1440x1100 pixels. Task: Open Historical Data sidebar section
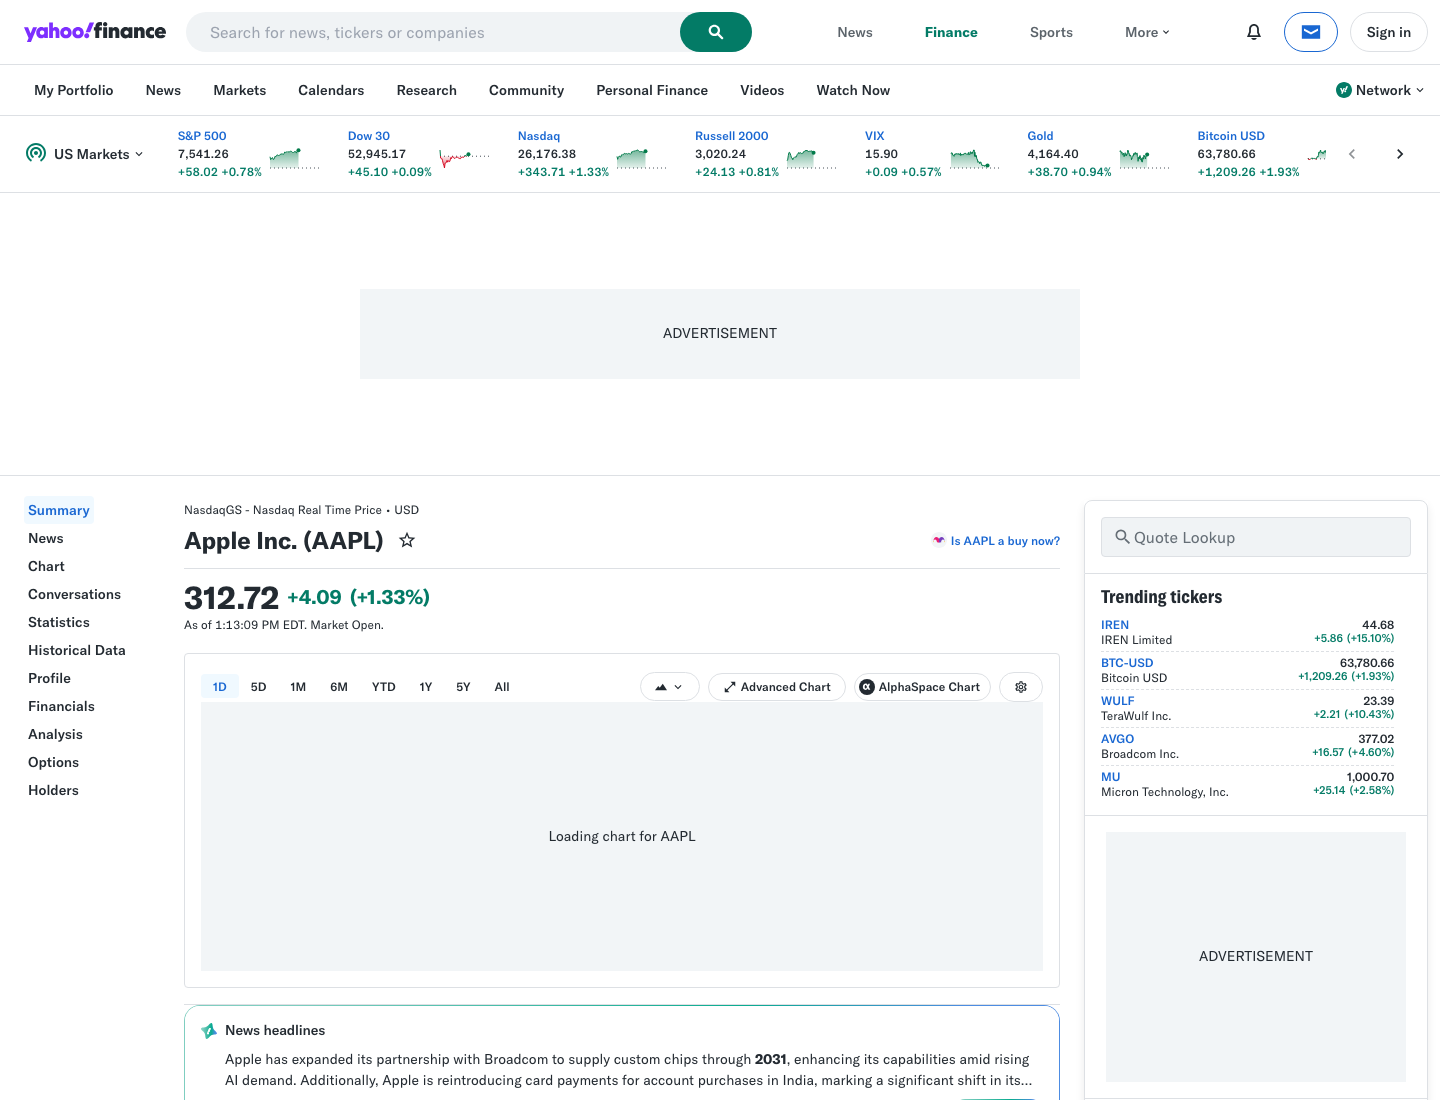(77, 650)
